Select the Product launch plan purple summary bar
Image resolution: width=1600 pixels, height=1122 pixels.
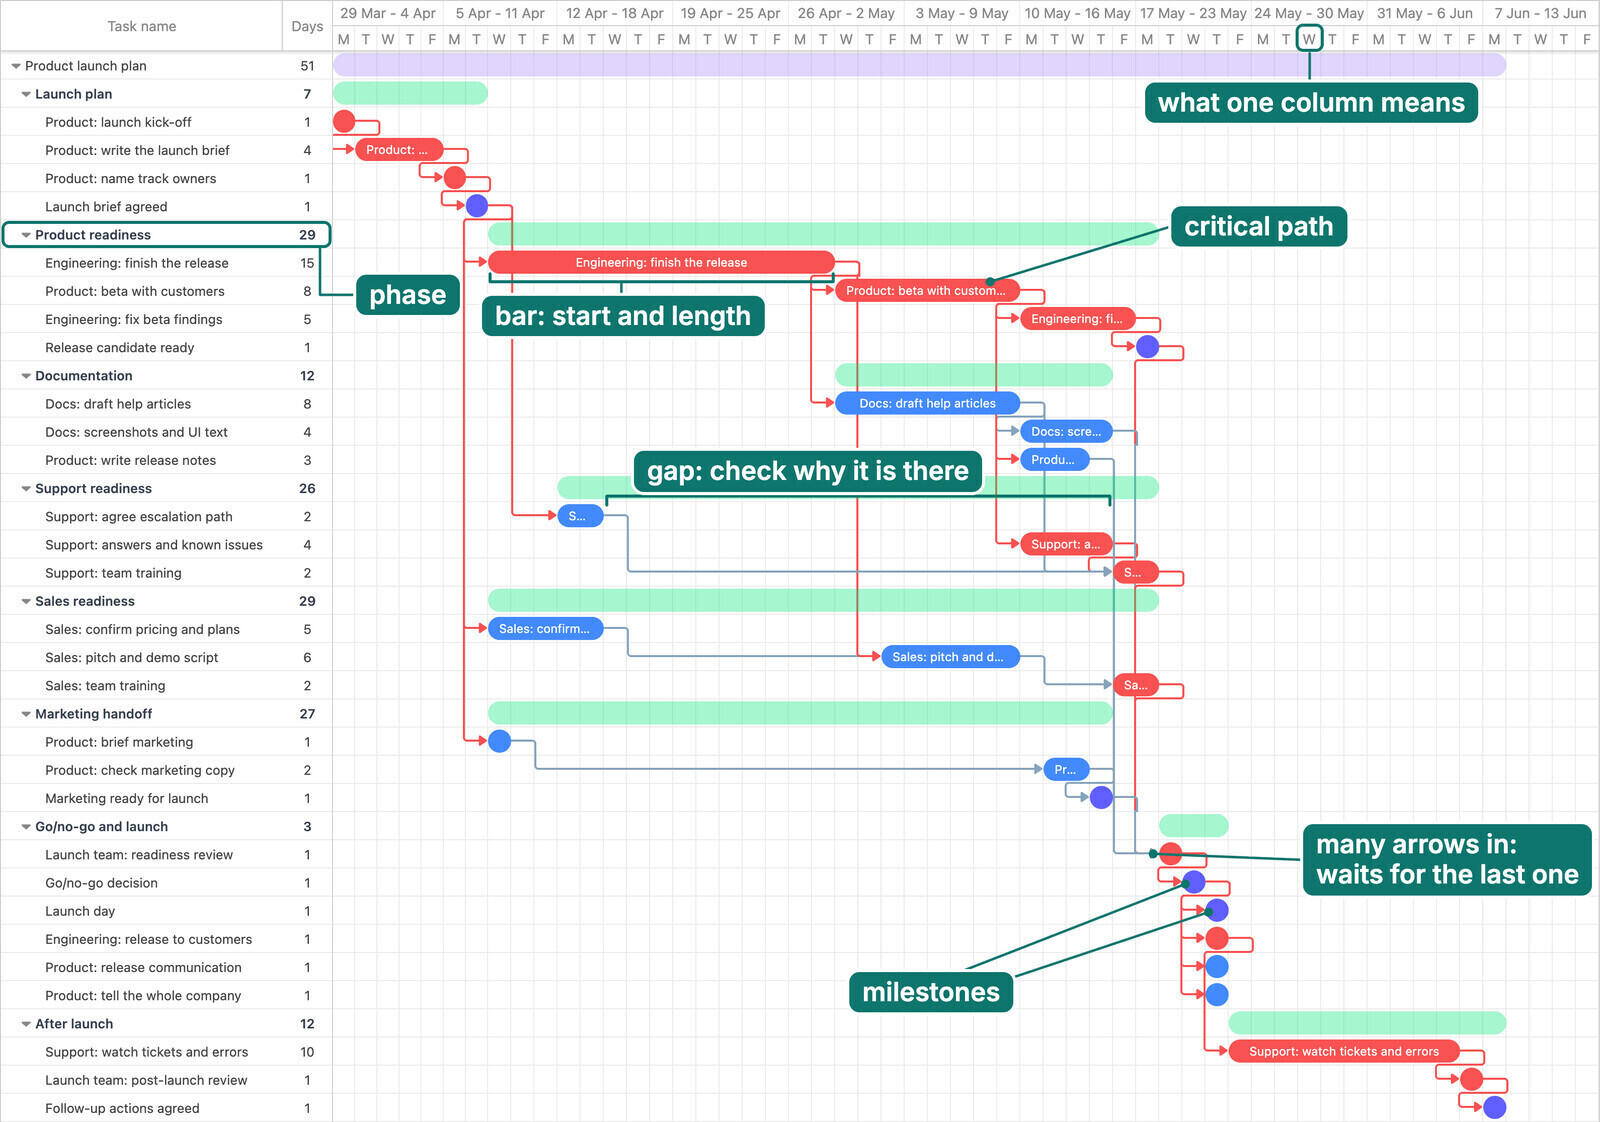(x=919, y=66)
